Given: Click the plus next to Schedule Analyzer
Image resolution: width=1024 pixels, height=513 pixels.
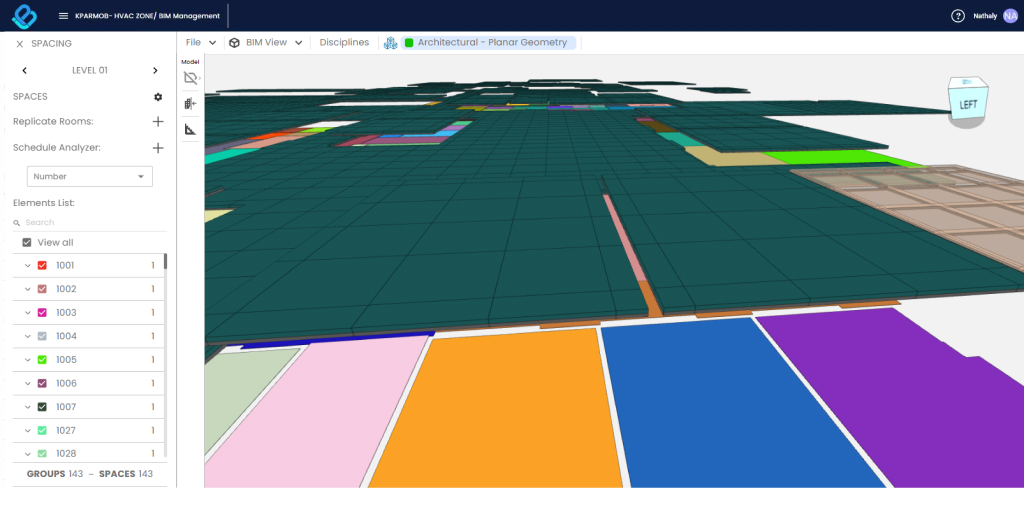Looking at the screenshot, I should (157, 148).
